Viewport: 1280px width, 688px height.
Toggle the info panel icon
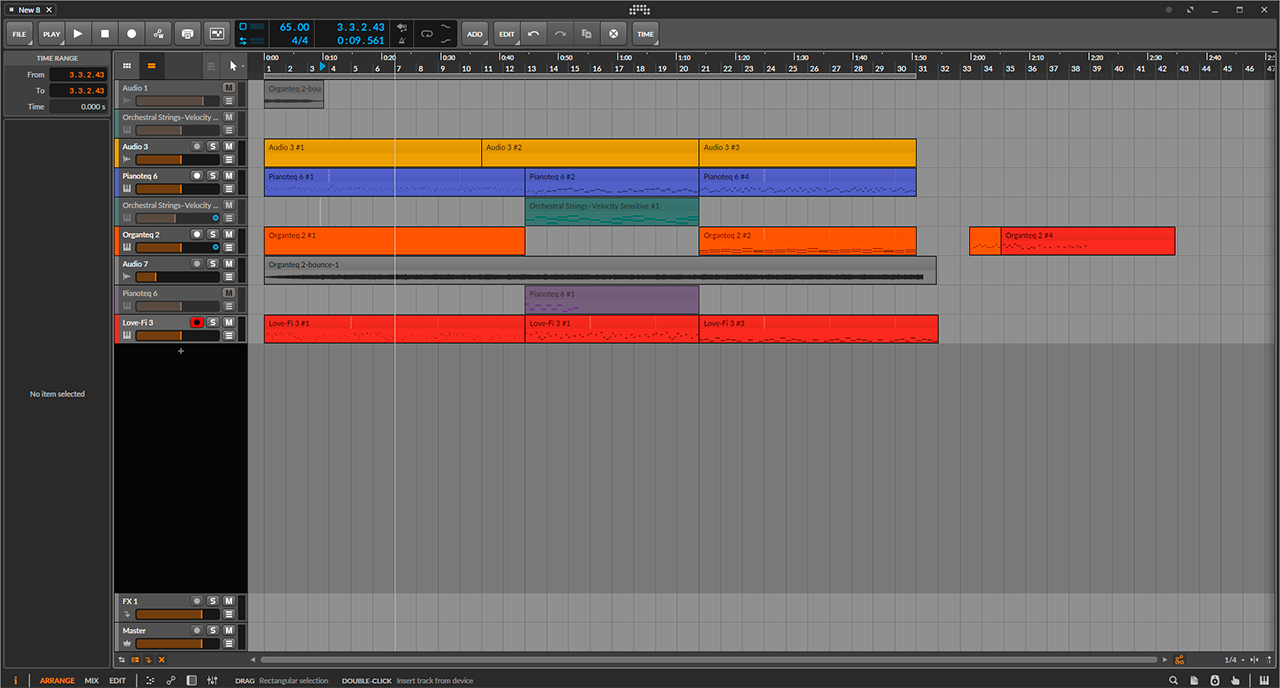tap(15, 680)
